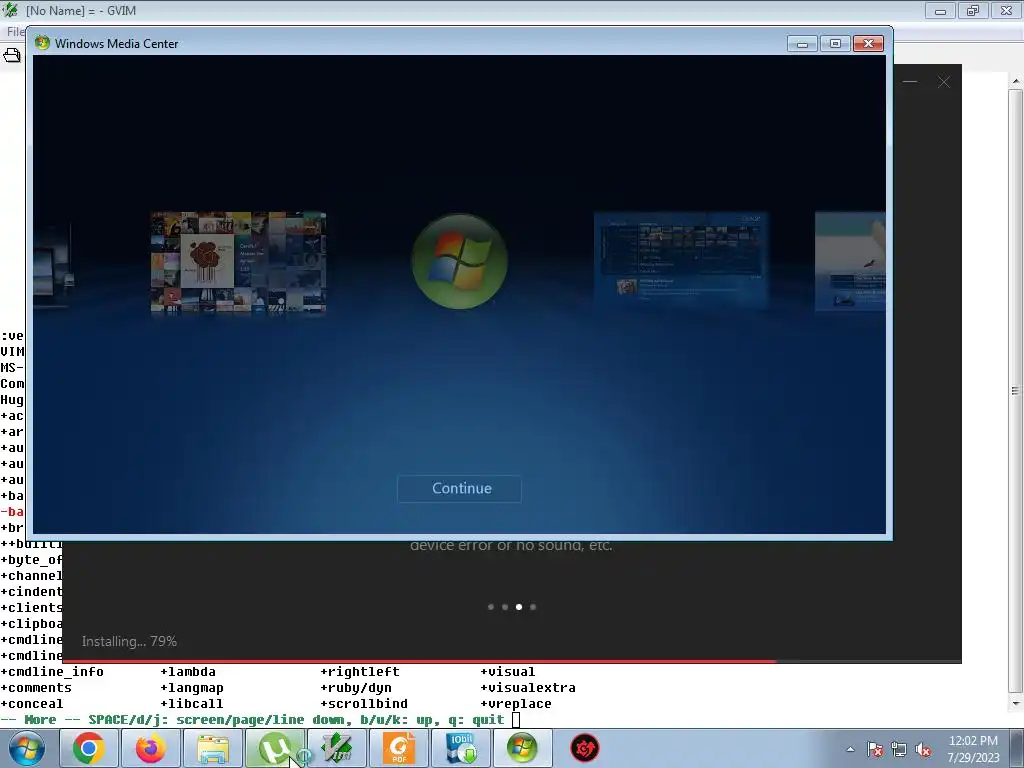Select the first installer slide dot
The height and width of the screenshot is (768, 1024).
tap(490, 607)
